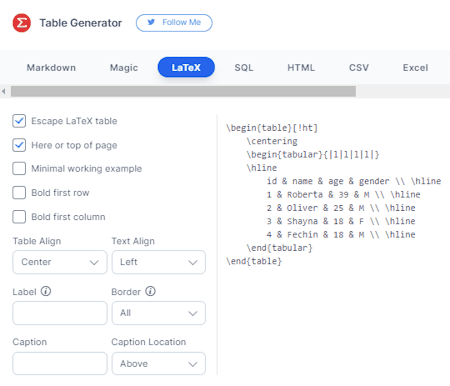Switch to the Markdown tab
Image resolution: width=450 pixels, height=386 pixels.
tap(51, 68)
